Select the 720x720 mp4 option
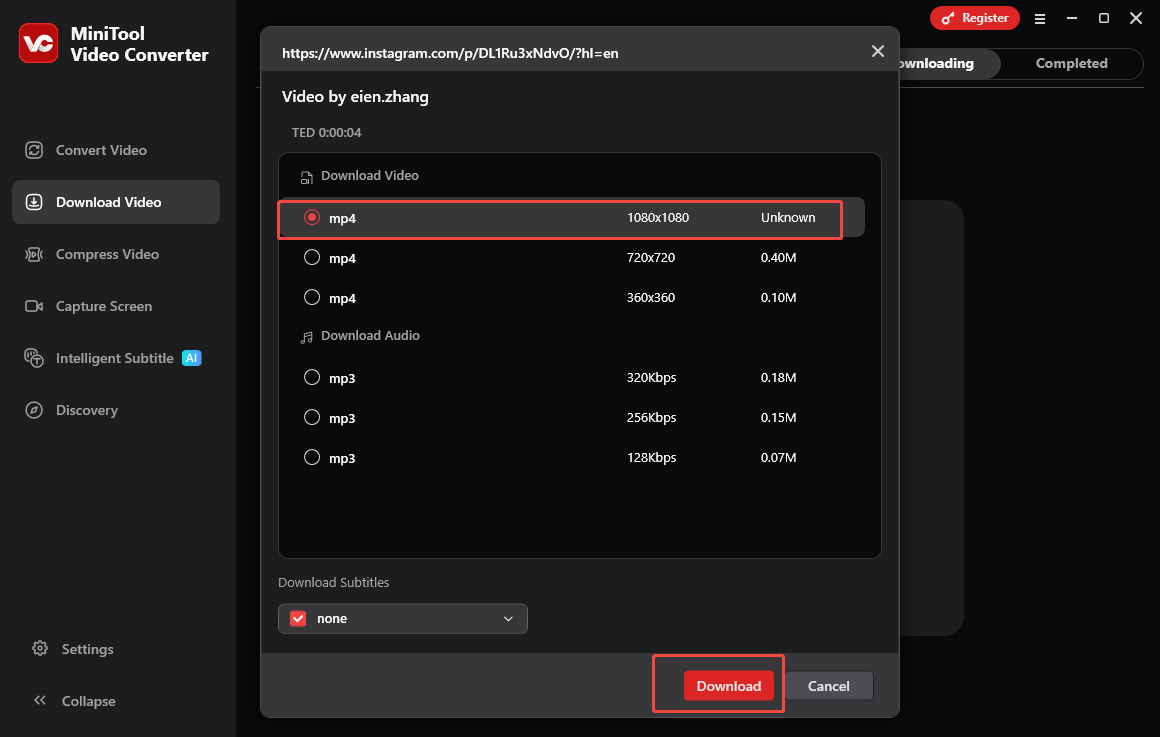This screenshot has width=1160, height=737. pos(312,257)
